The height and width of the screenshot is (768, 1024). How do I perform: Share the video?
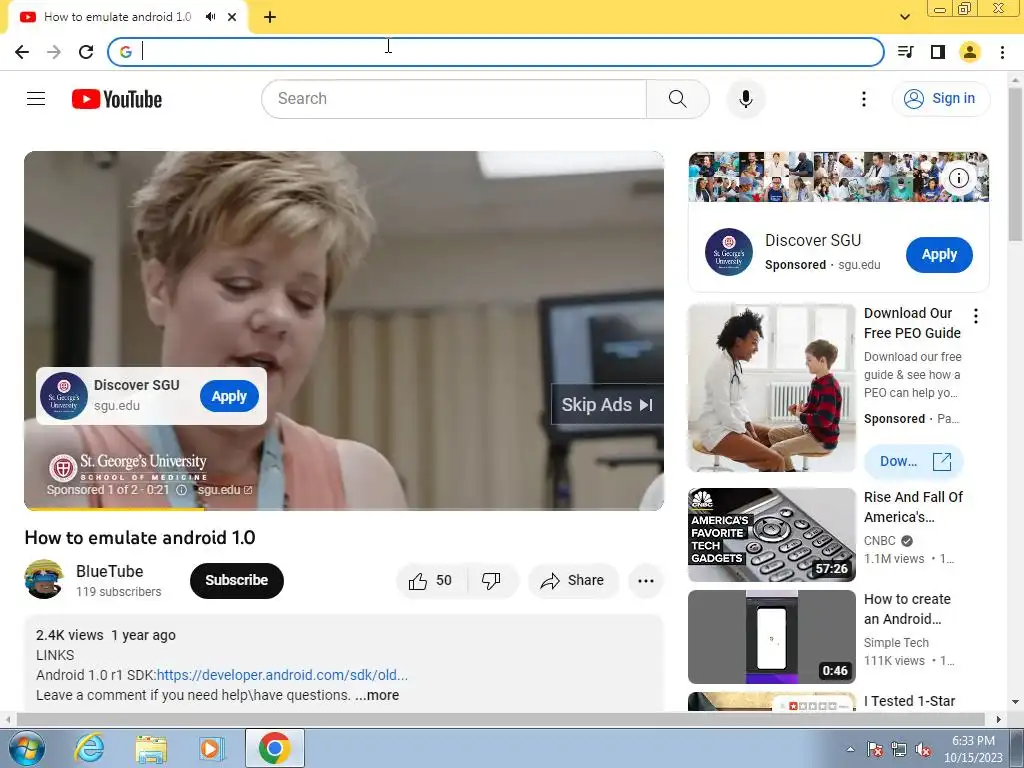[x=573, y=581]
